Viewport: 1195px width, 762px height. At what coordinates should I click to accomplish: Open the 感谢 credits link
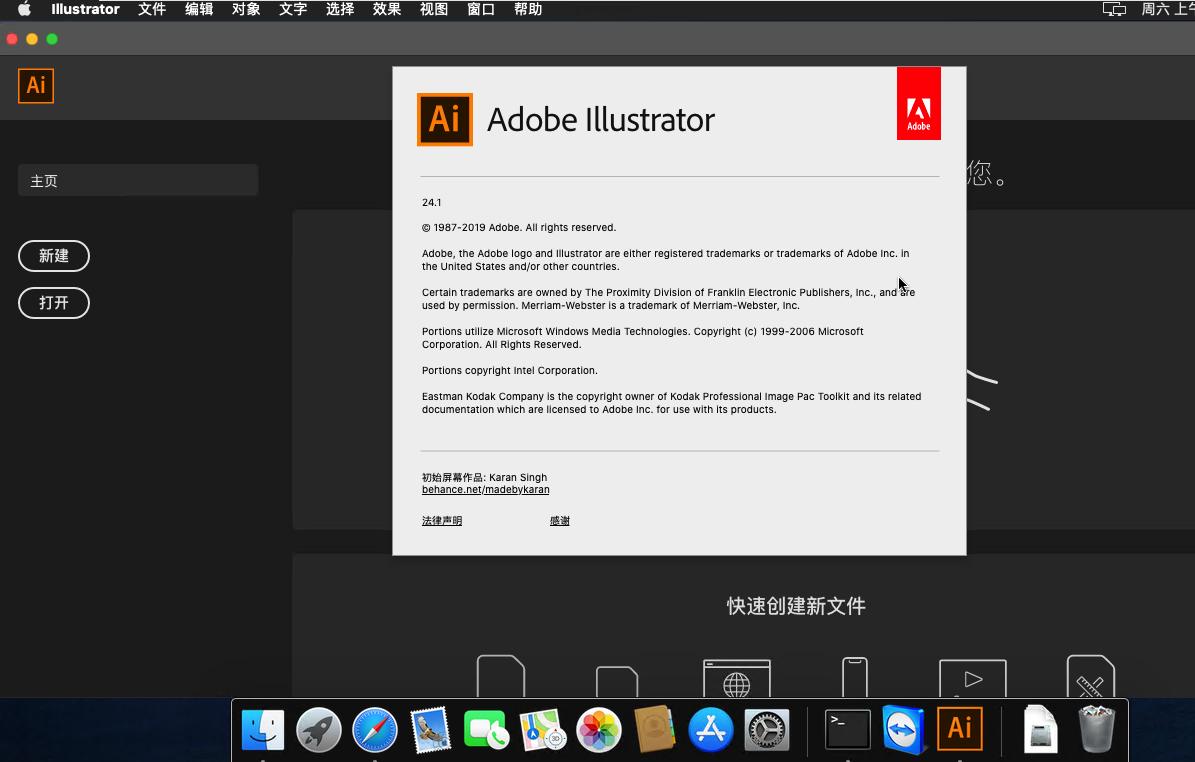(x=559, y=521)
